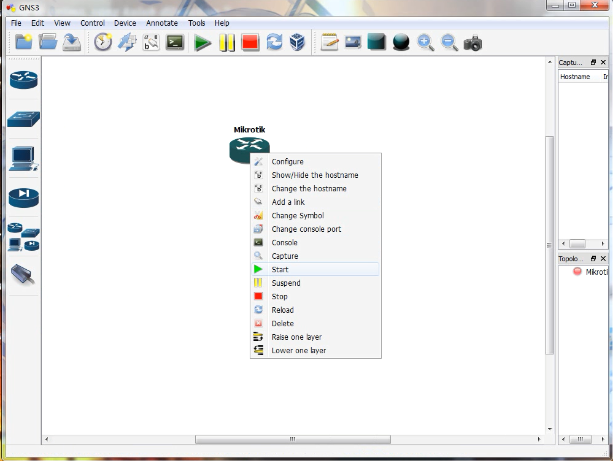
Task: Open the File menu
Action: [x=16, y=23]
